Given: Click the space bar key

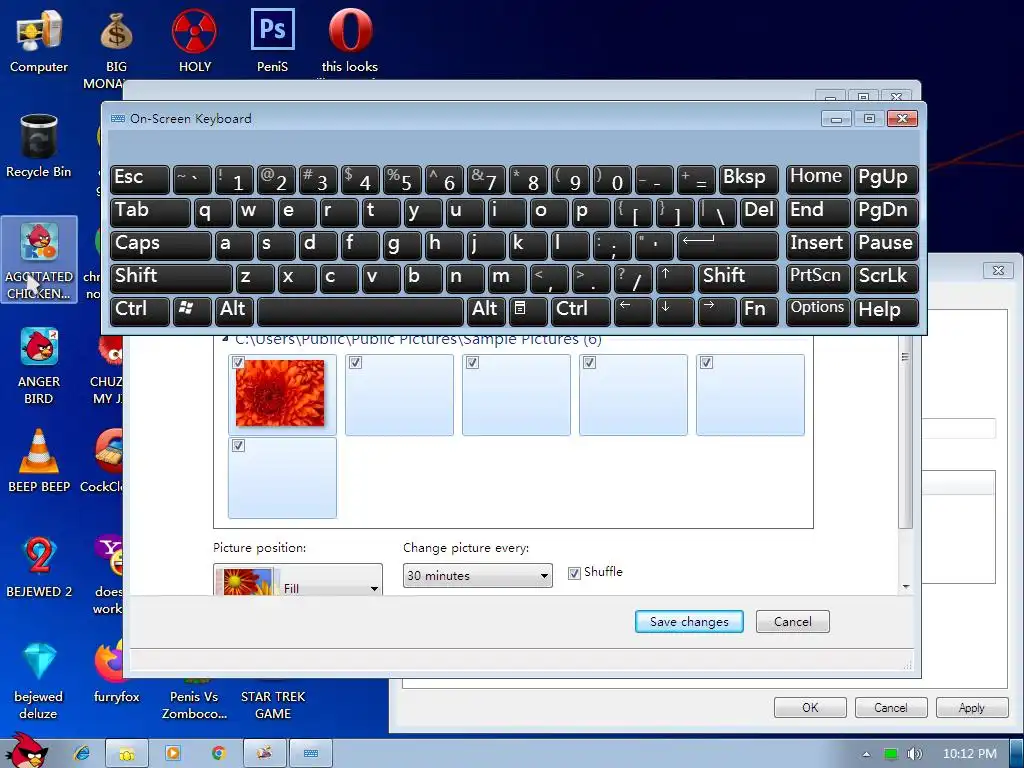Looking at the screenshot, I should pyautogui.click(x=360, y=312).
